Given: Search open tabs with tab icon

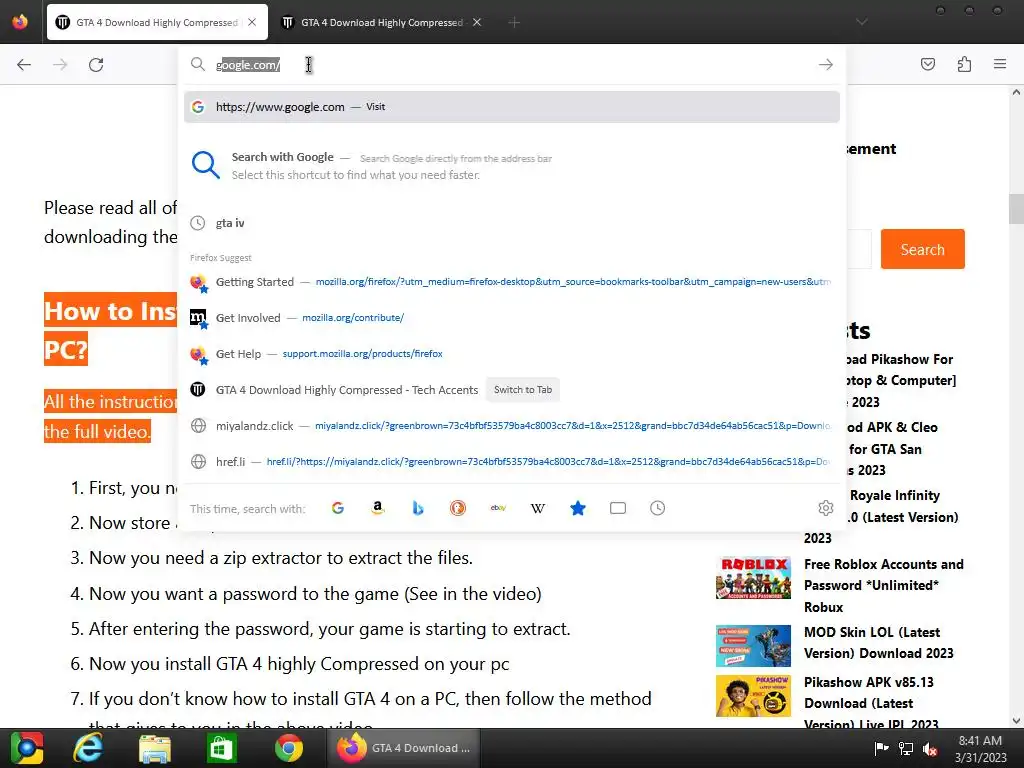Looking at the screenshot, I should tap(618, 508).
